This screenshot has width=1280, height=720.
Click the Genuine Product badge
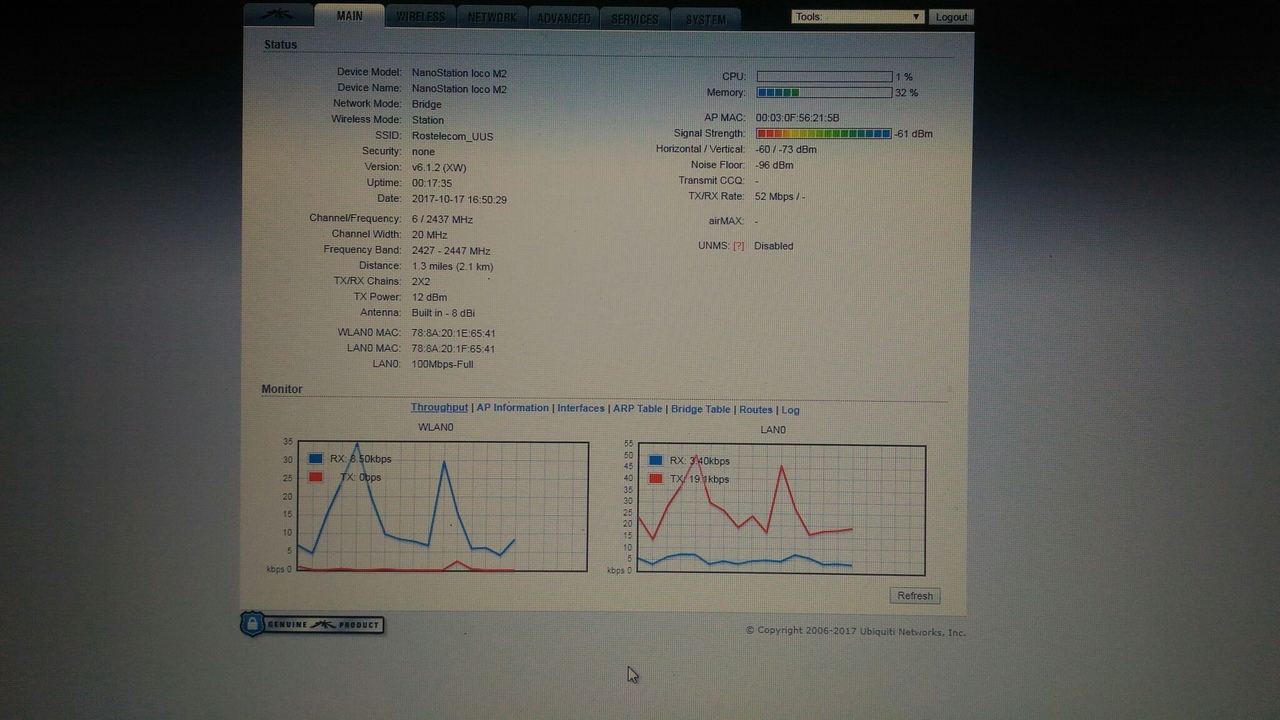point(312,624)
